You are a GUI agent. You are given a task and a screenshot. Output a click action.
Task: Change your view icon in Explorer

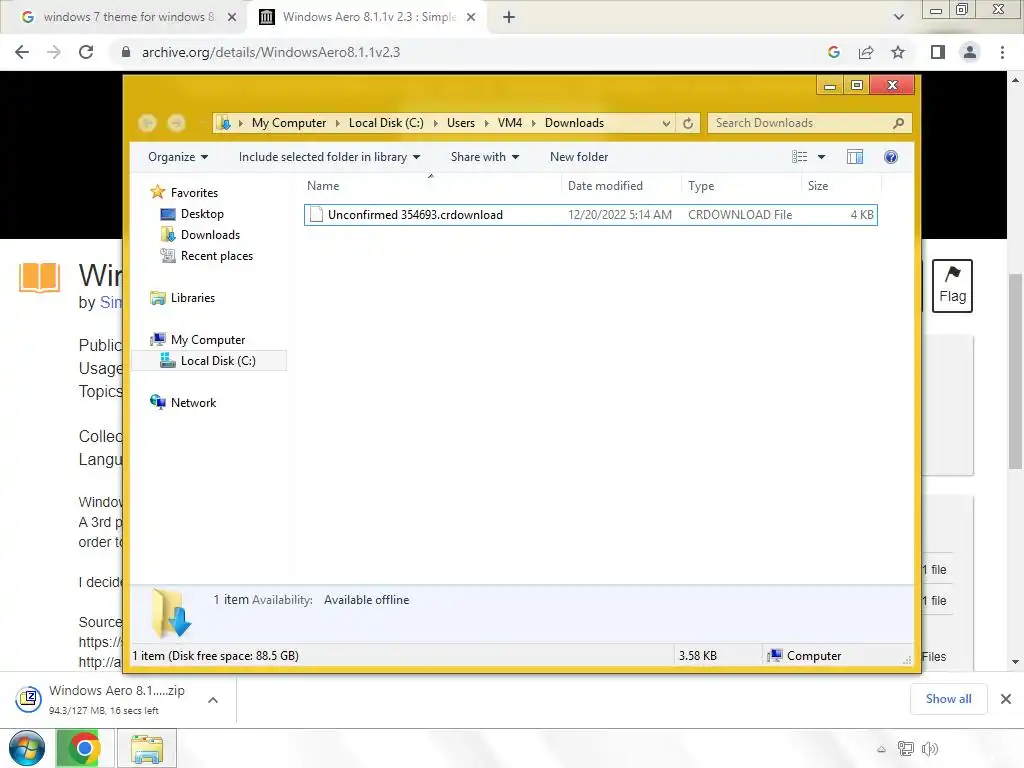(x=799, y=157)
